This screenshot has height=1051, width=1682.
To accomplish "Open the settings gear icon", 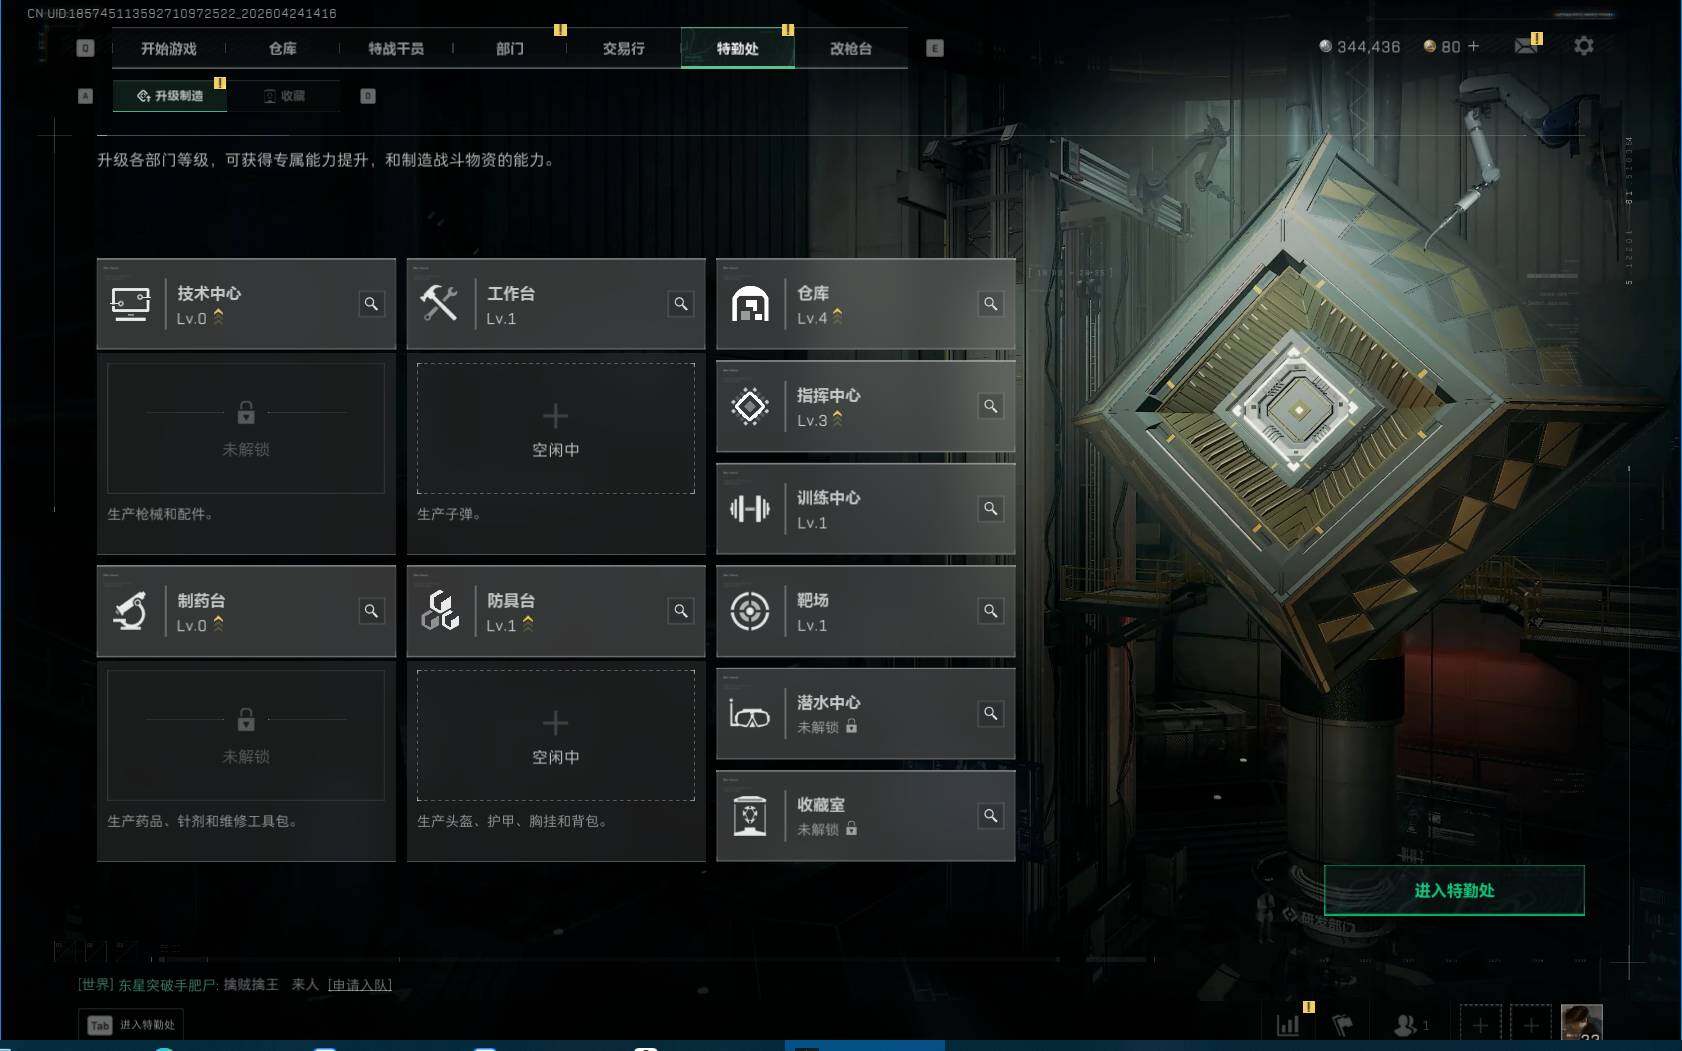I will click(x=1584, y=46).
